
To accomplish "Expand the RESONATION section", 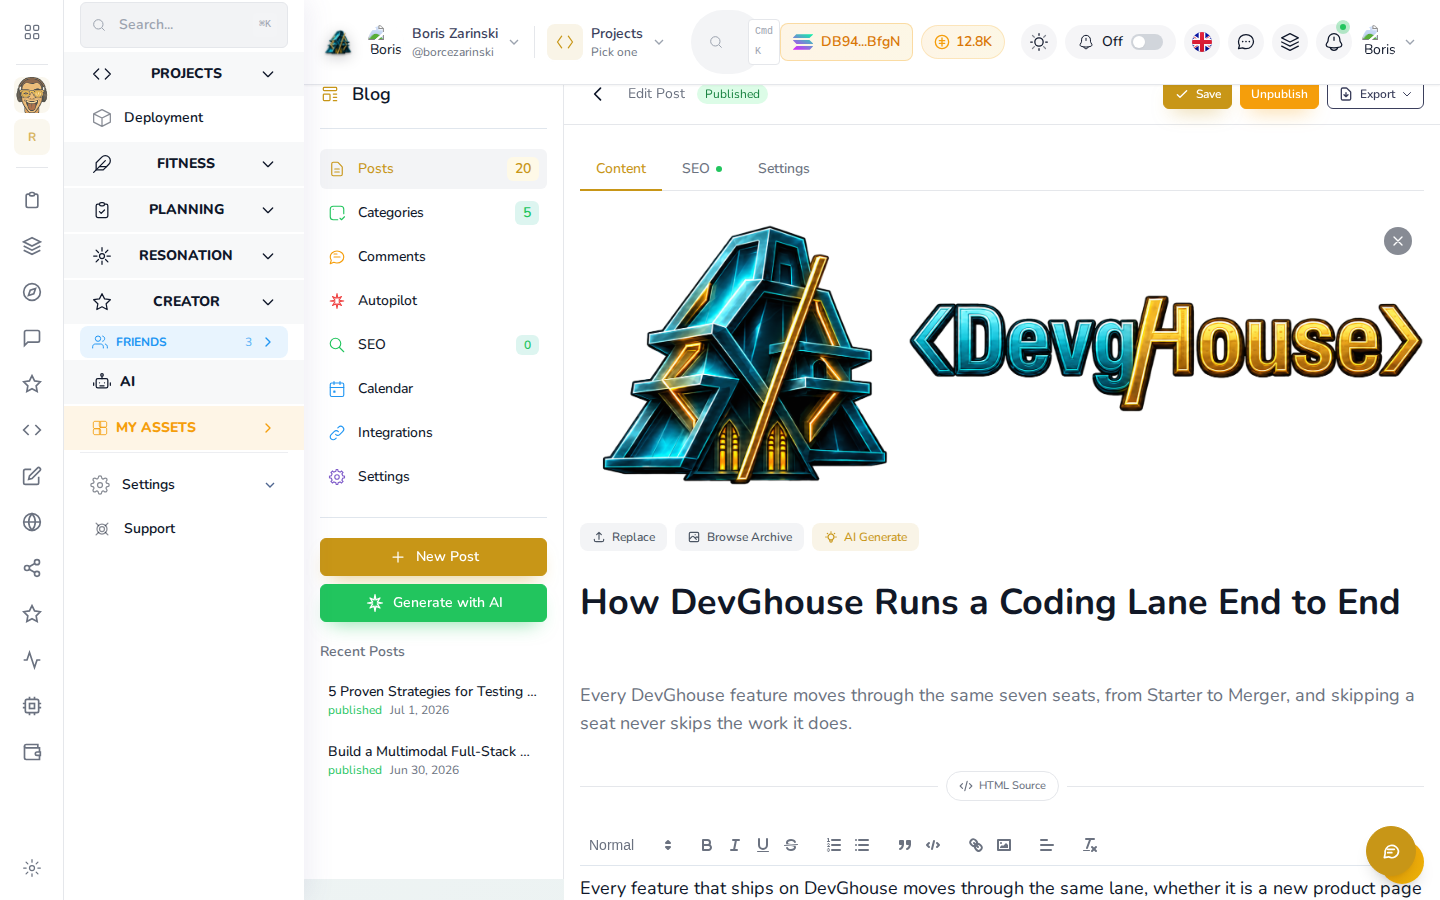I will tap(184, 256).
